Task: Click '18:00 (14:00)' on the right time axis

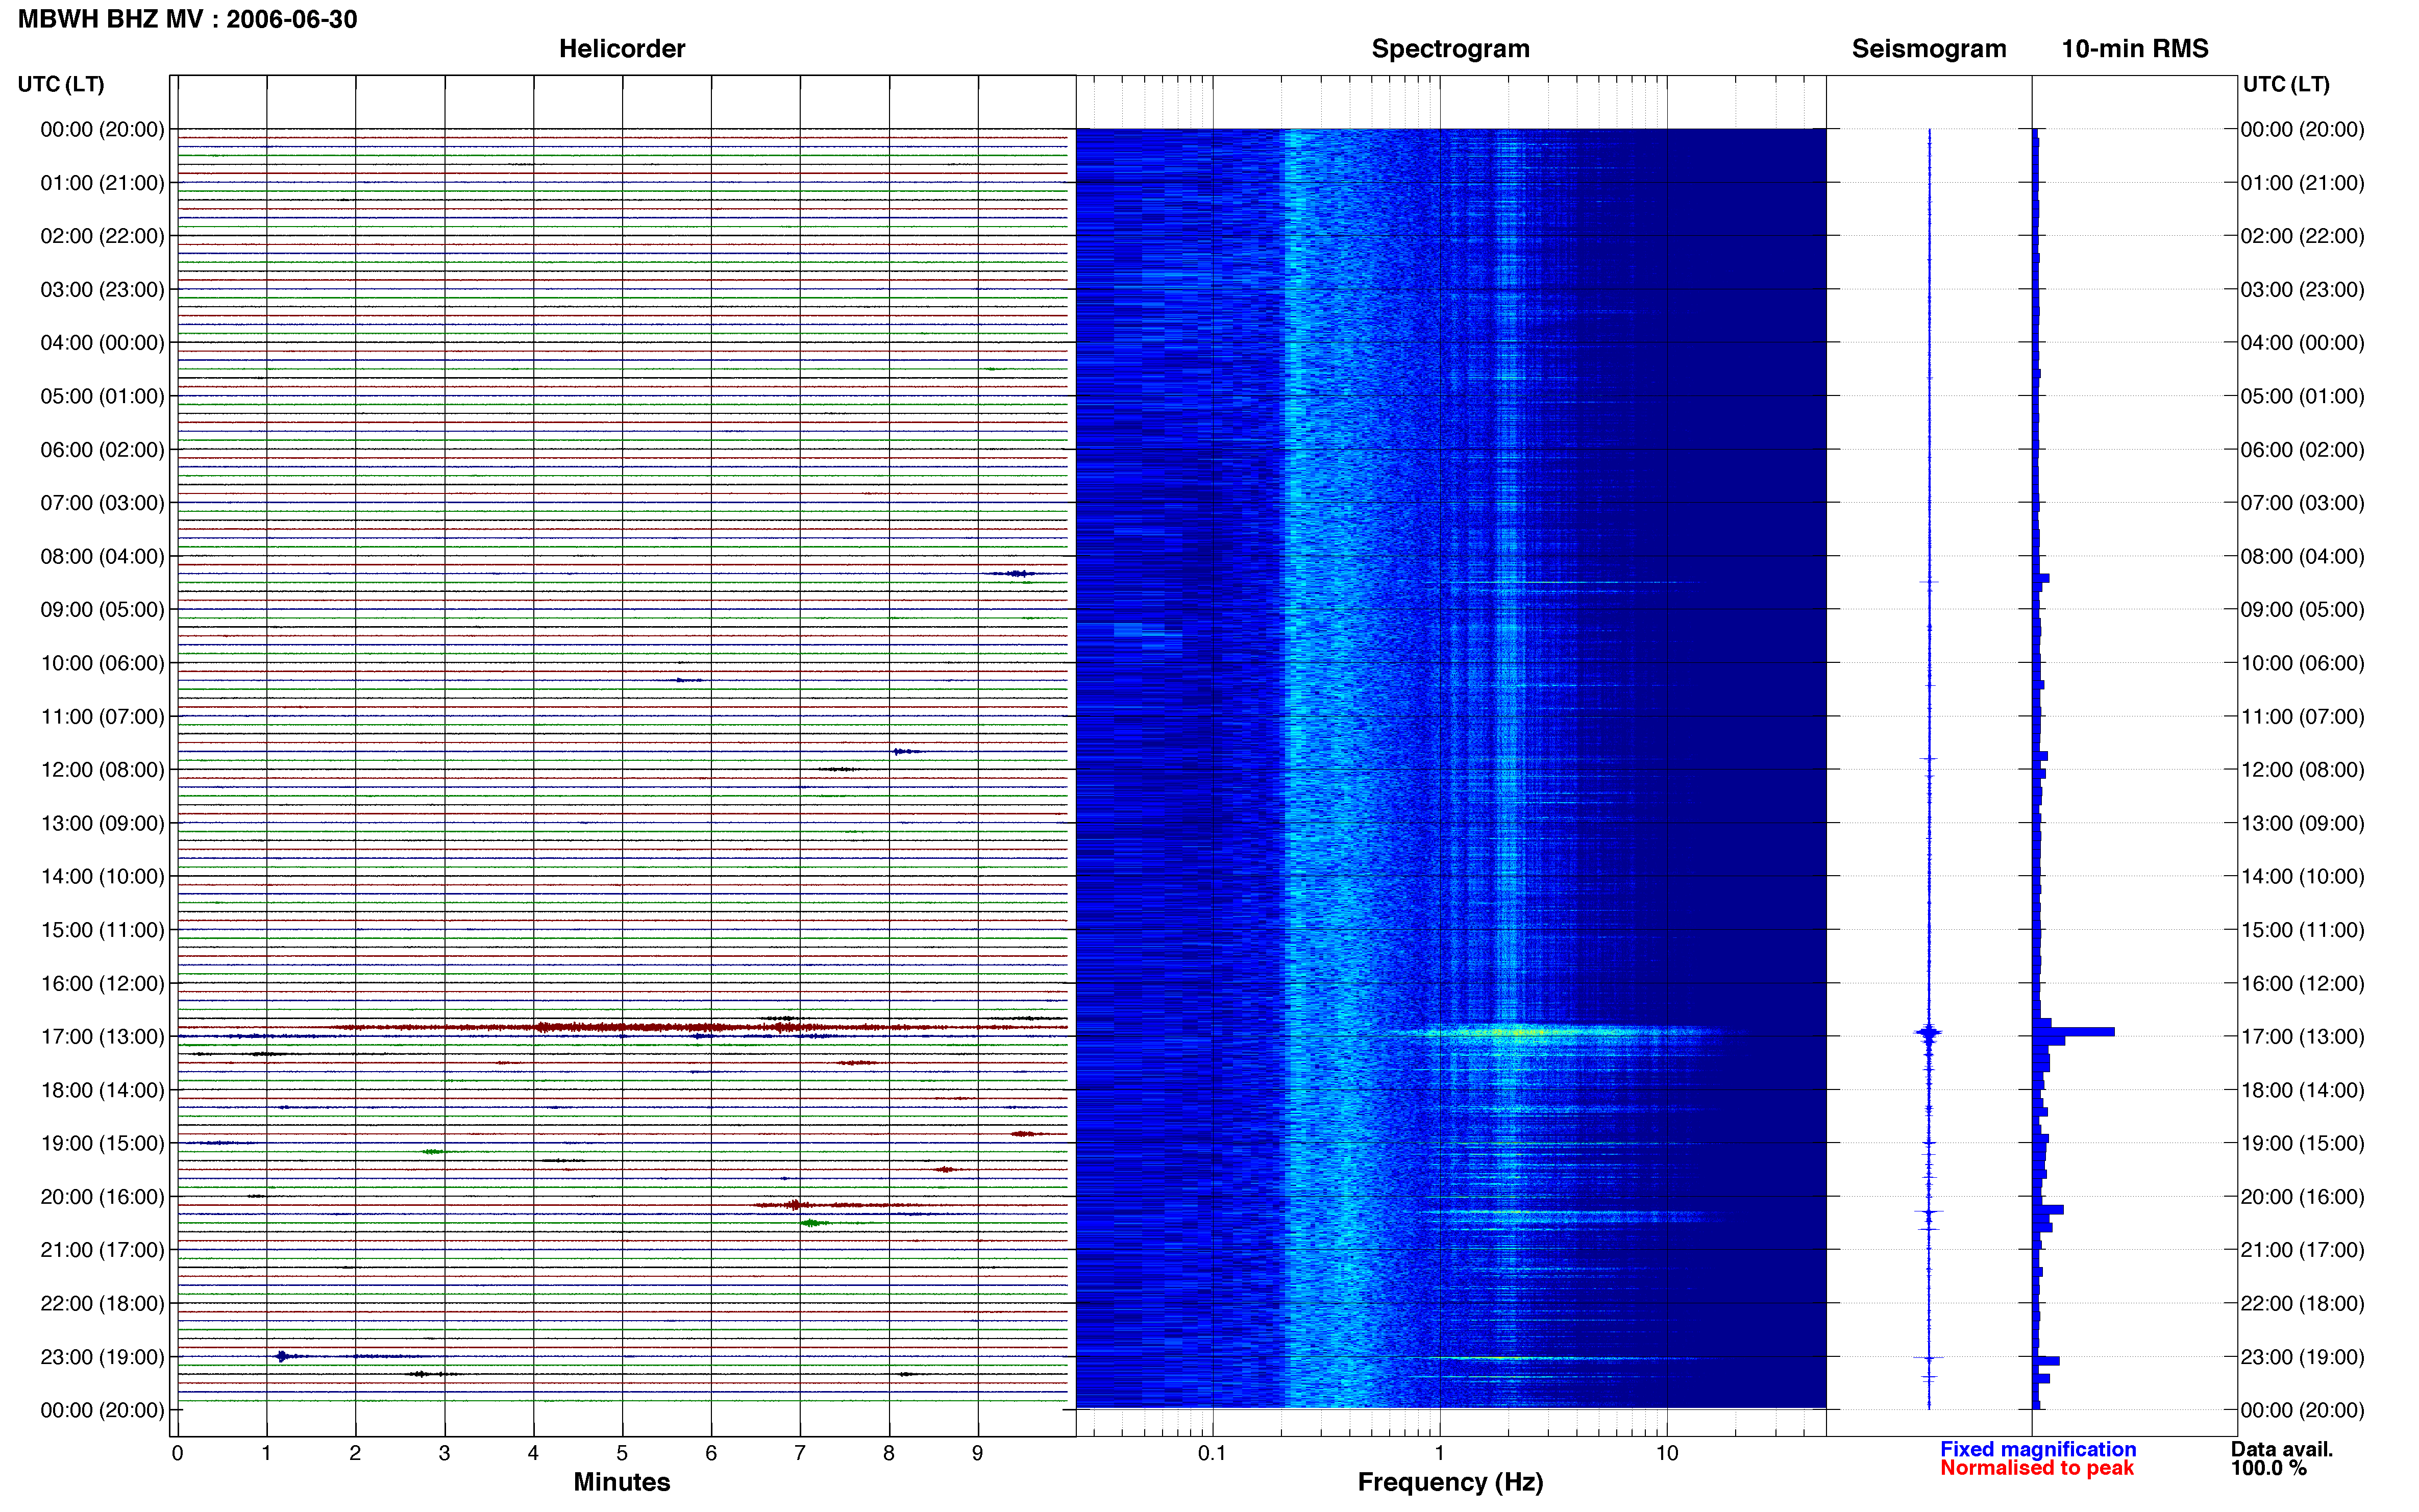Action: 2302,1090
